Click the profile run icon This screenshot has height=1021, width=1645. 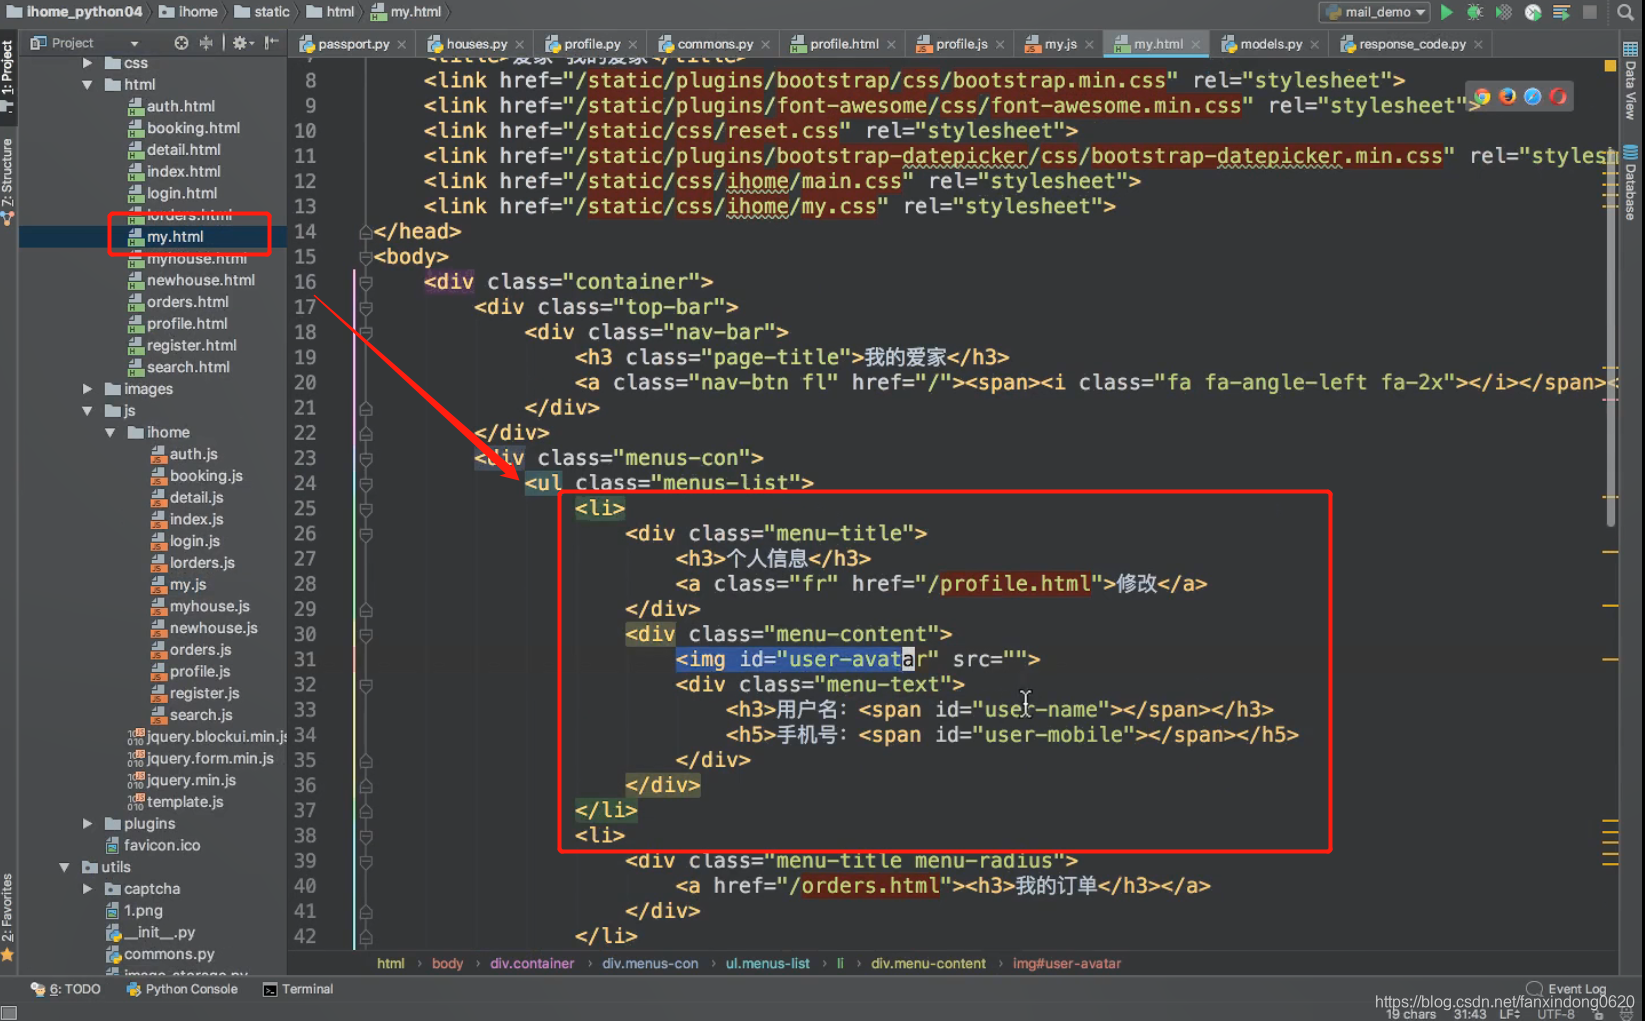tap(1532, 12)
